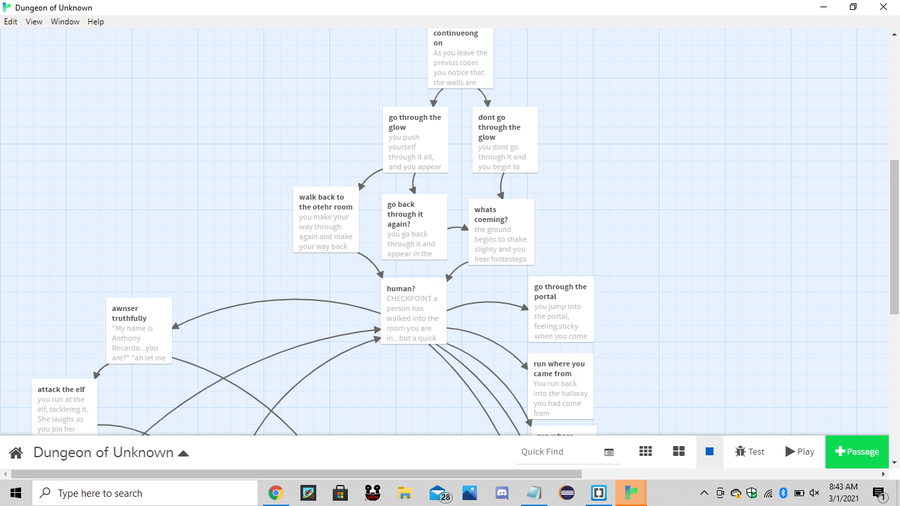Click the scroll down arrow
Image resolution: width=900 pixels, height=506 pixels.
point(894,462)
